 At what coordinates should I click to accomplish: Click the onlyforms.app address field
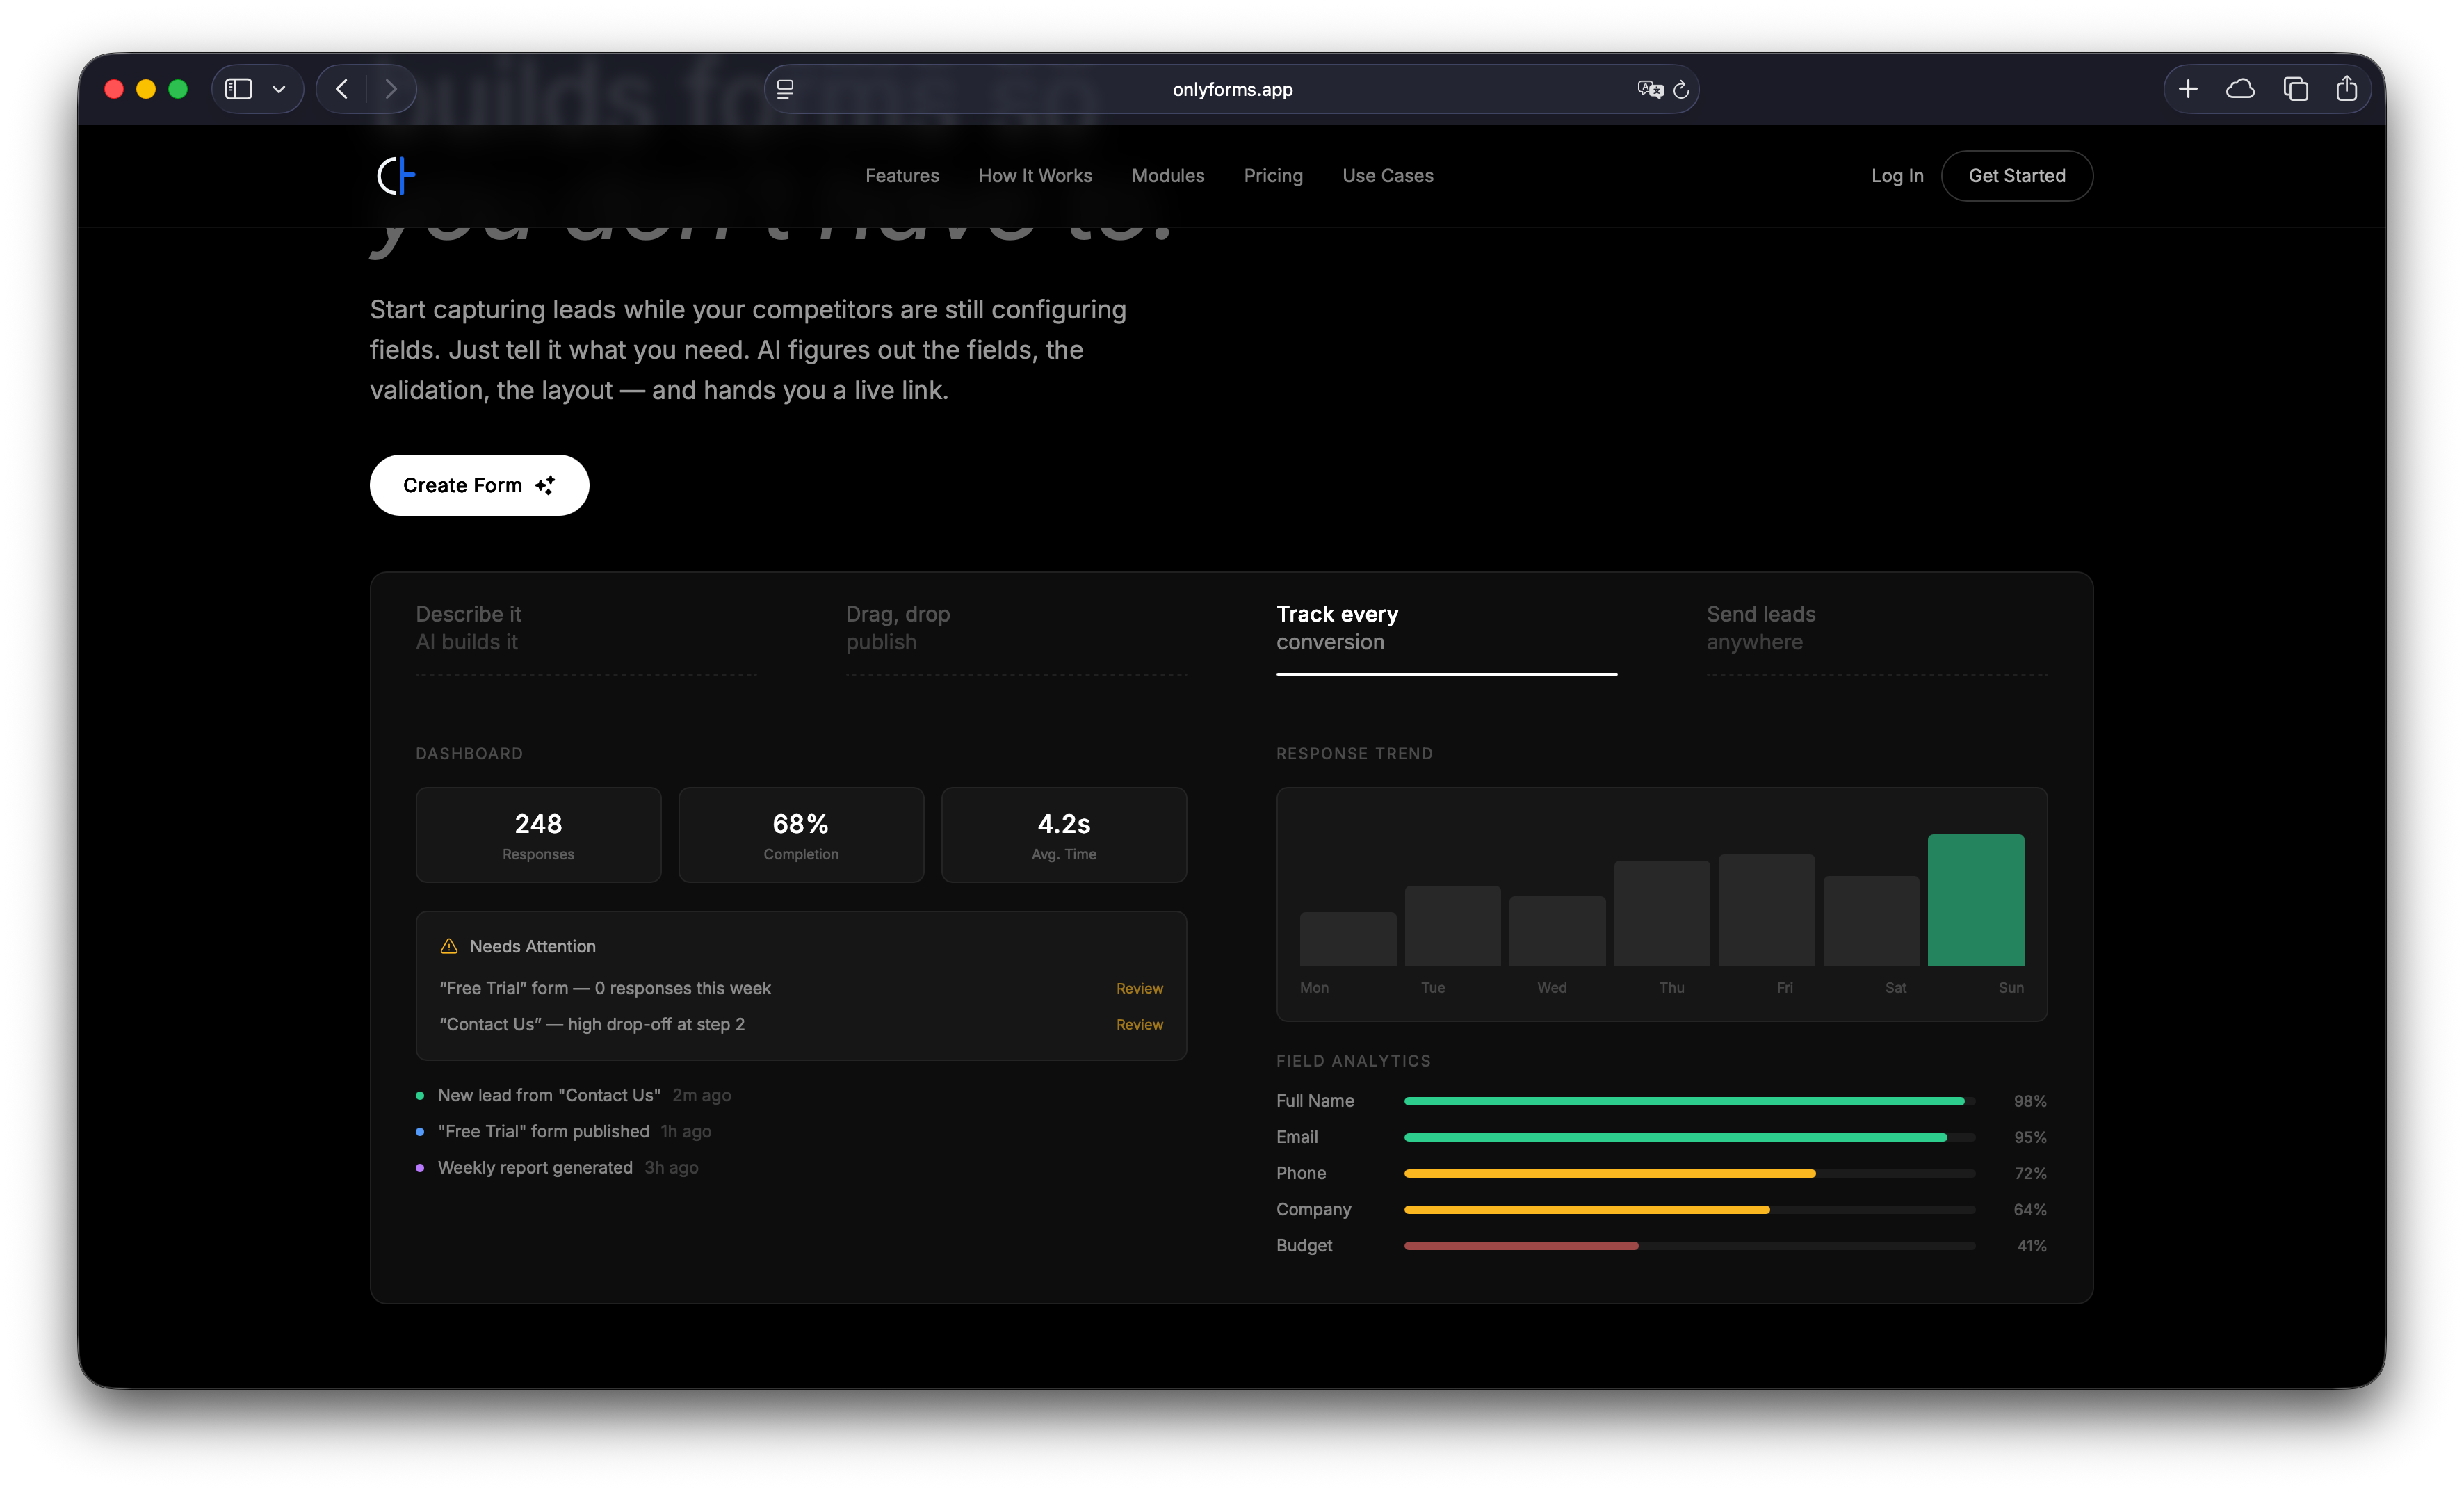pyautogui.click(x=1232, y=89)
